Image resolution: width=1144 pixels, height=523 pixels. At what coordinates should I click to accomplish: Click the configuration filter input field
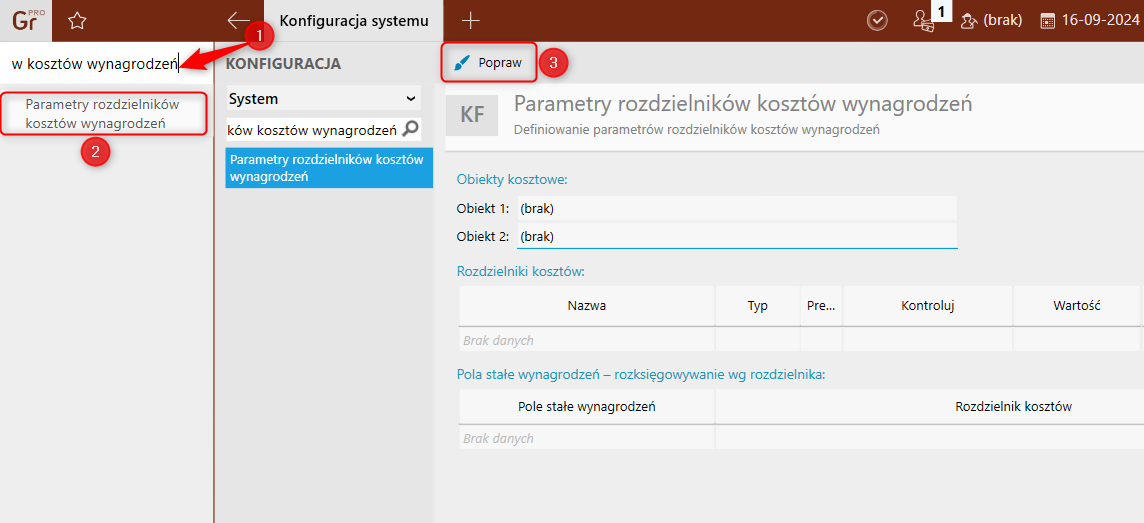pos(314,130)
